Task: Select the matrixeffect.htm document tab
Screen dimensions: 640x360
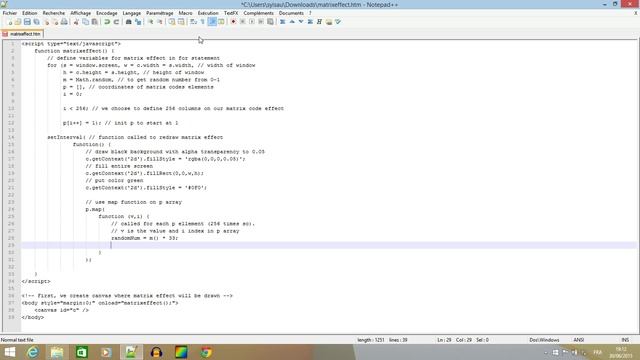Action: [x=22, y=34]
